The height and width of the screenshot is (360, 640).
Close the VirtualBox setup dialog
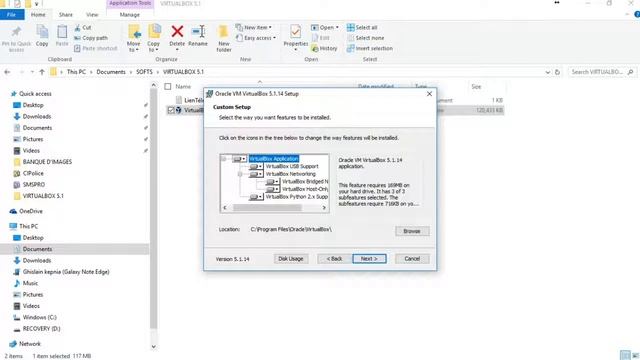click(x=429, y=94)
